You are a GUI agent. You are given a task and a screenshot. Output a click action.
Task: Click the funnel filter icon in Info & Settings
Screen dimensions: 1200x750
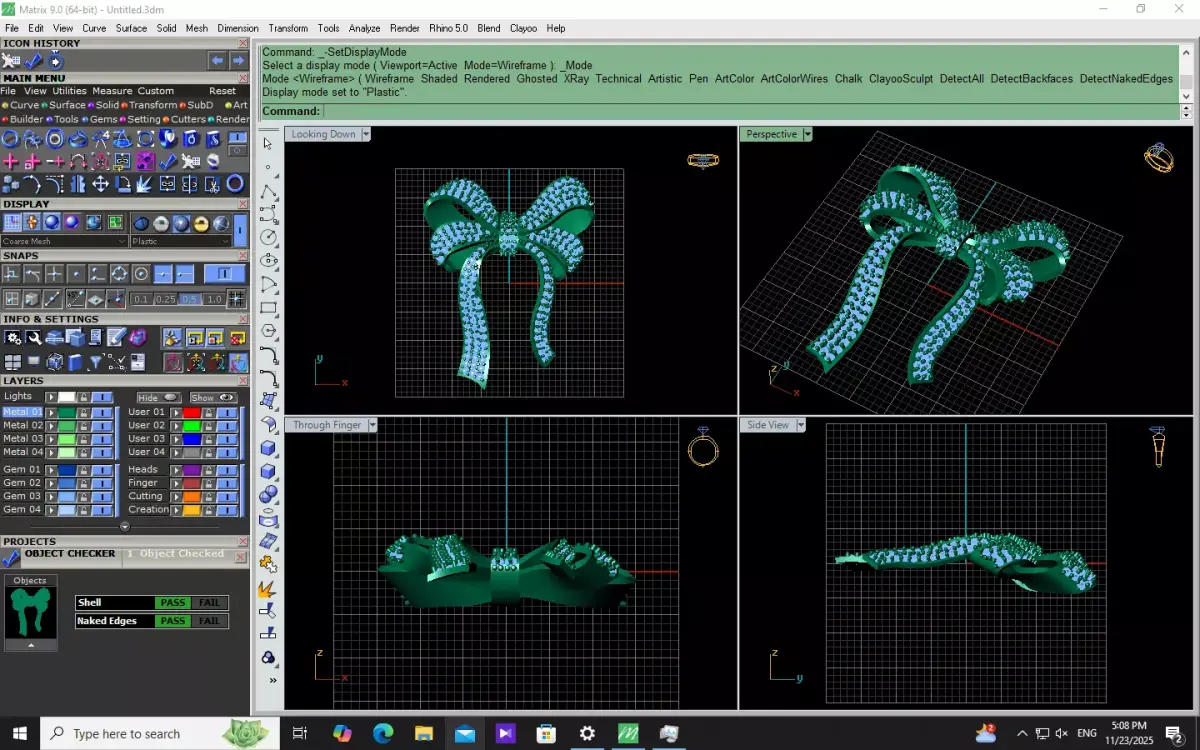[x=95, y=362]
